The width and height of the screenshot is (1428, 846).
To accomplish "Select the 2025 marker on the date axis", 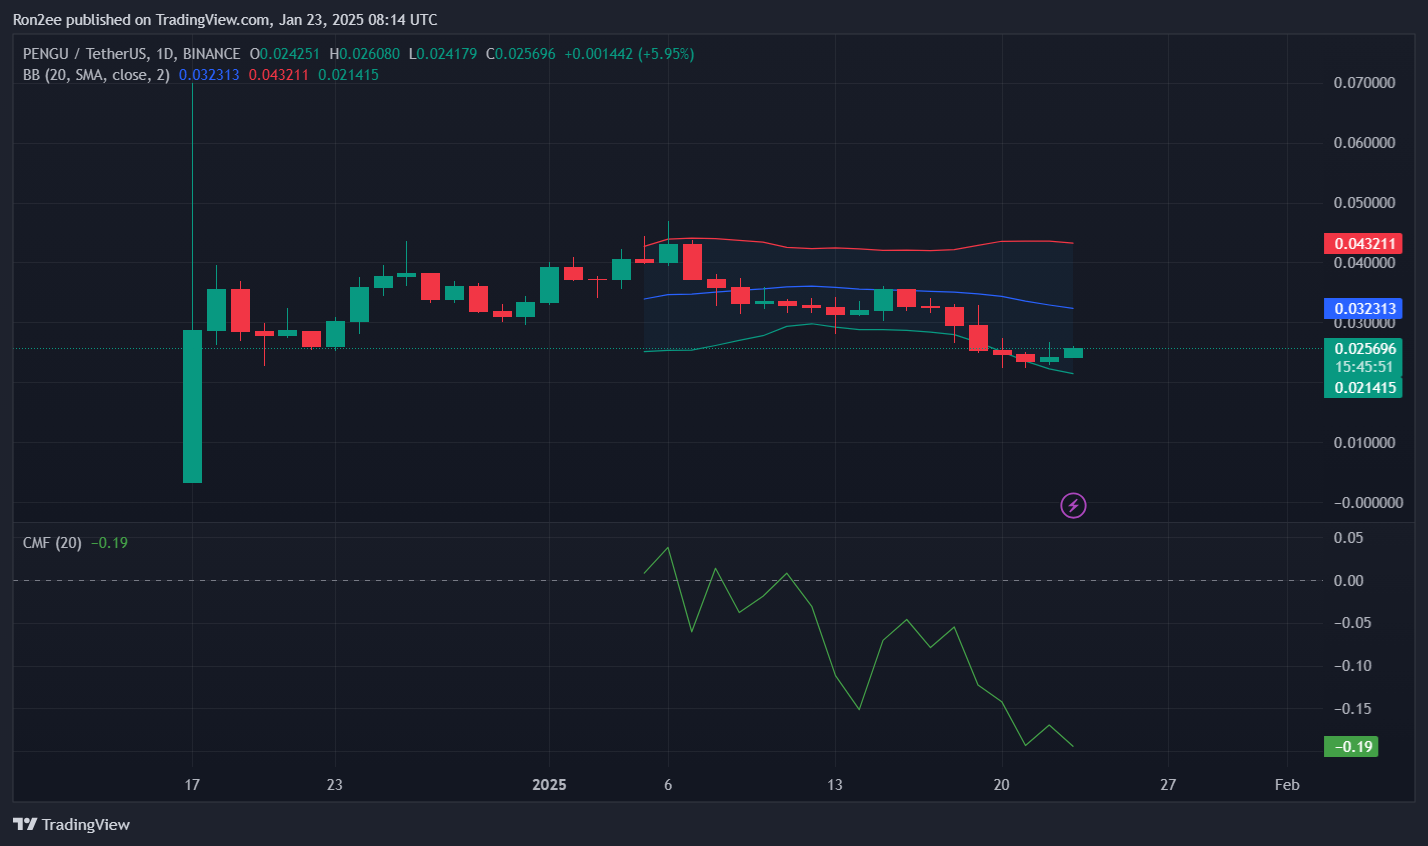I will pos(549,785).
